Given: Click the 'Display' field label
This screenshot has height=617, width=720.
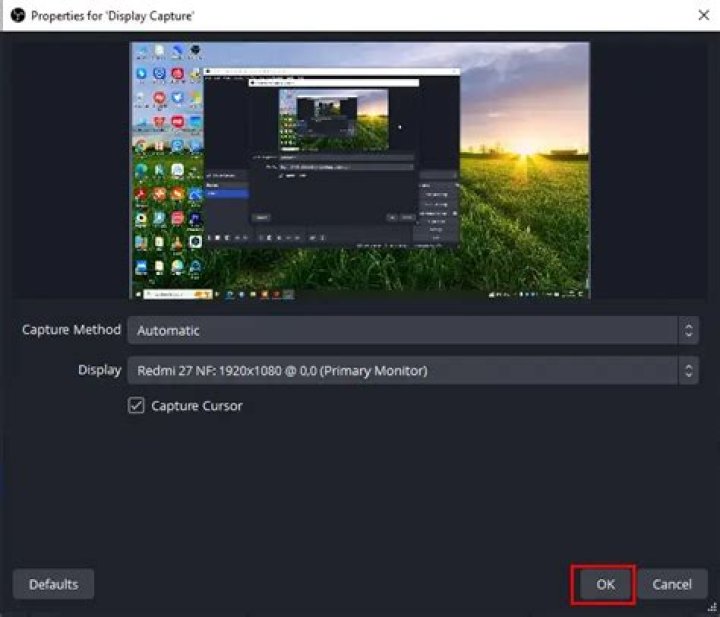Looking at the screenshot, I should tap(99, 370).
